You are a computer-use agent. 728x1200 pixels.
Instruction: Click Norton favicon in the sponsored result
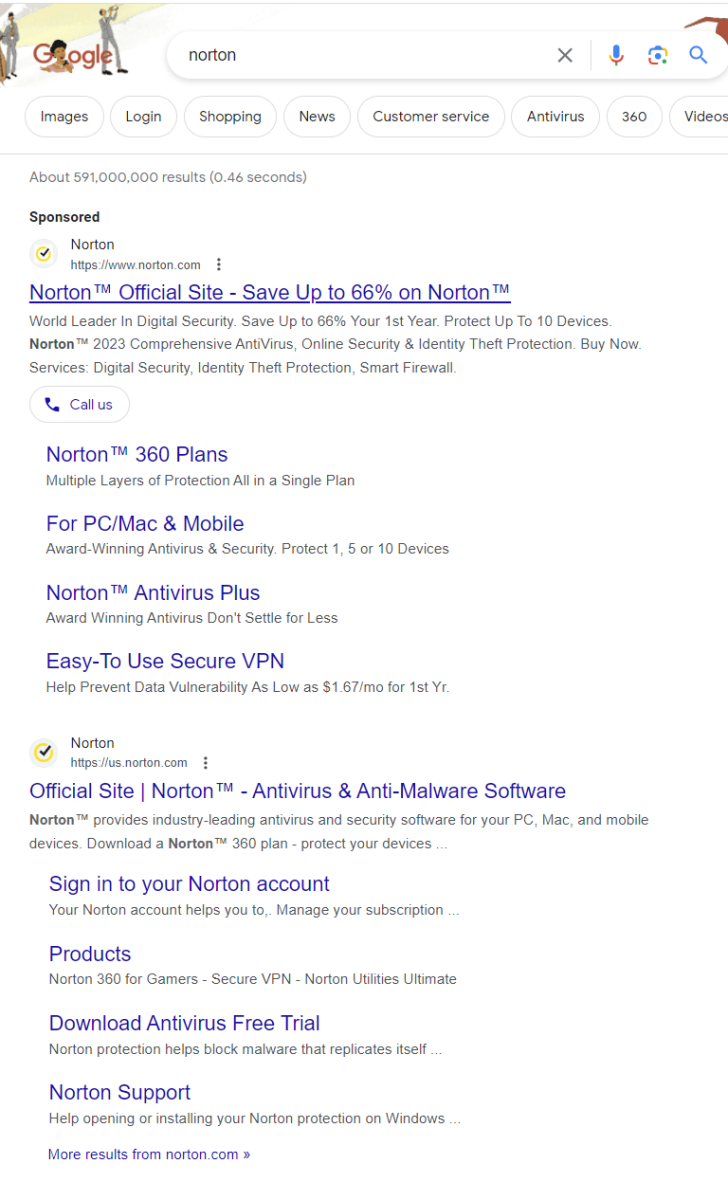click(43, 254)
